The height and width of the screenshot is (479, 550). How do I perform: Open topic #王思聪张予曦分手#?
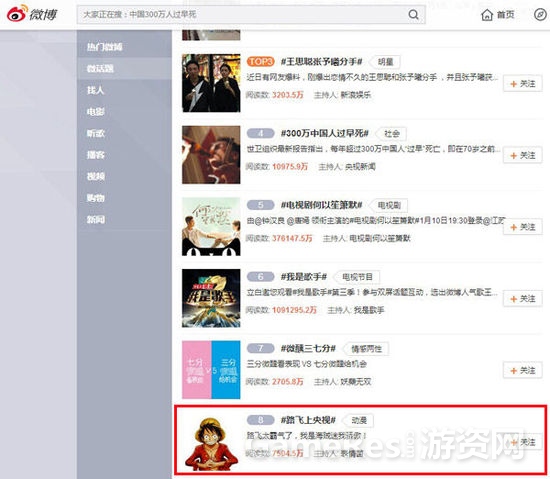322,62
